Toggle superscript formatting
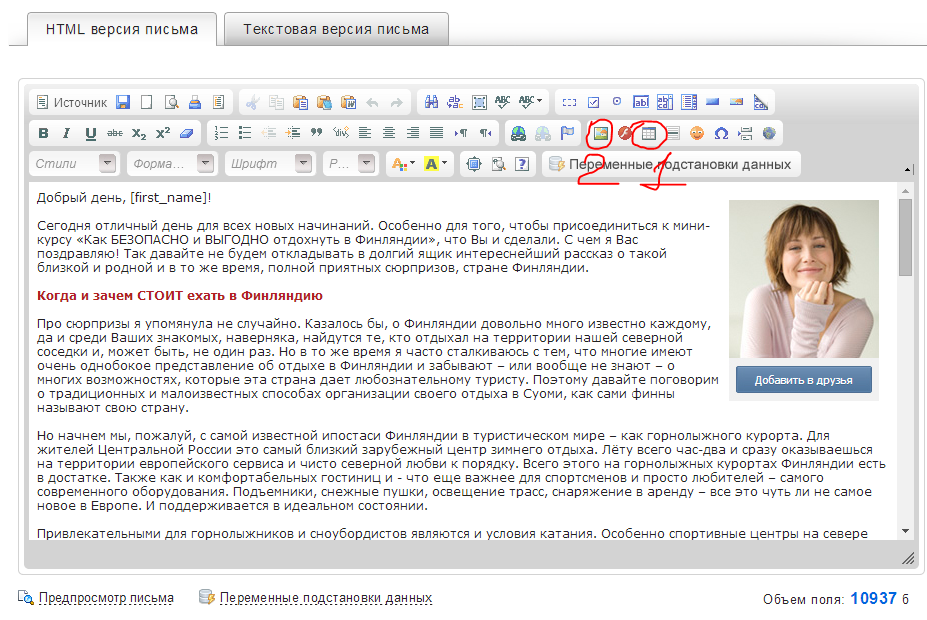Image resolution: width=927 pixels, height=620 pixels. pyautogui.click(x=163, y=133)
